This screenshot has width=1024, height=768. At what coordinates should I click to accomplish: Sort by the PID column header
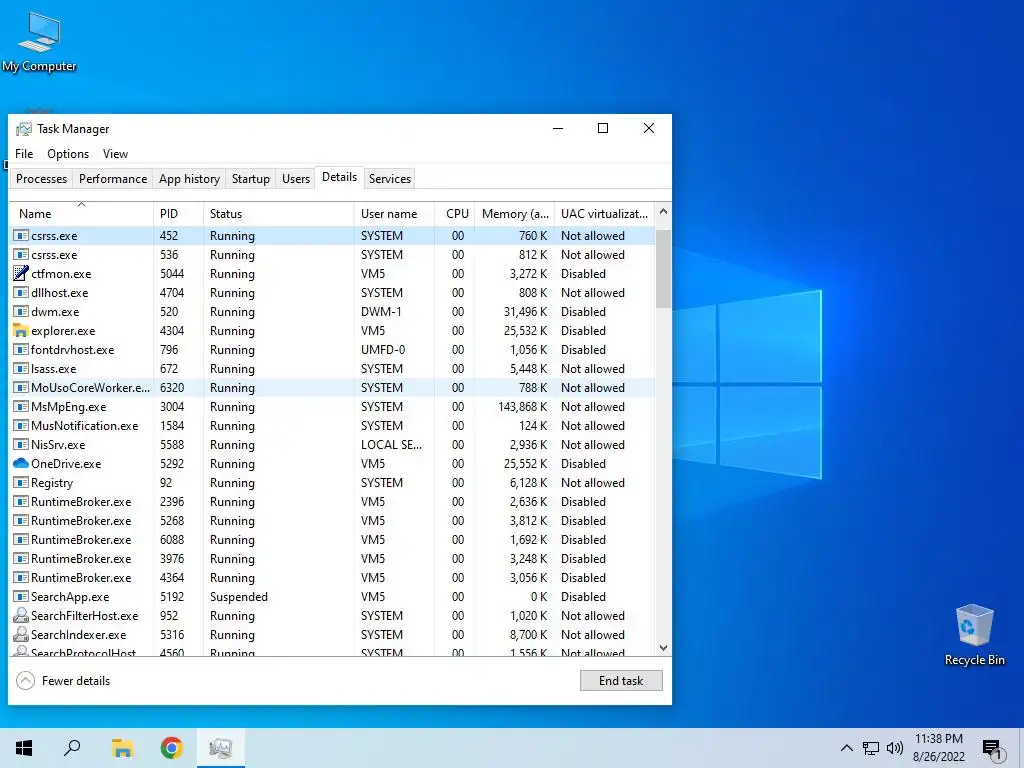(x=178, y=214)
